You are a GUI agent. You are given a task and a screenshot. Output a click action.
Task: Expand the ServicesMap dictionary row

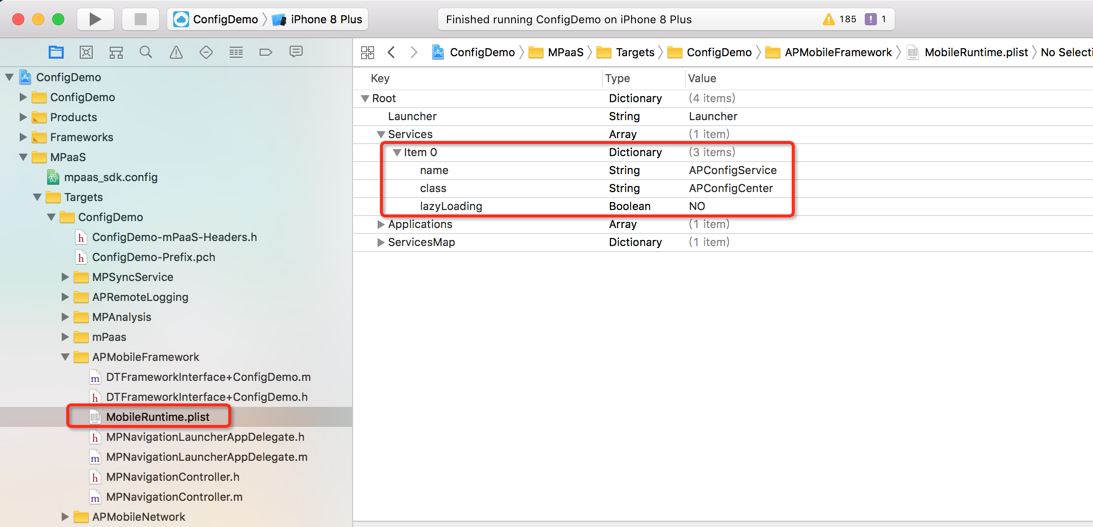[381, 243]
